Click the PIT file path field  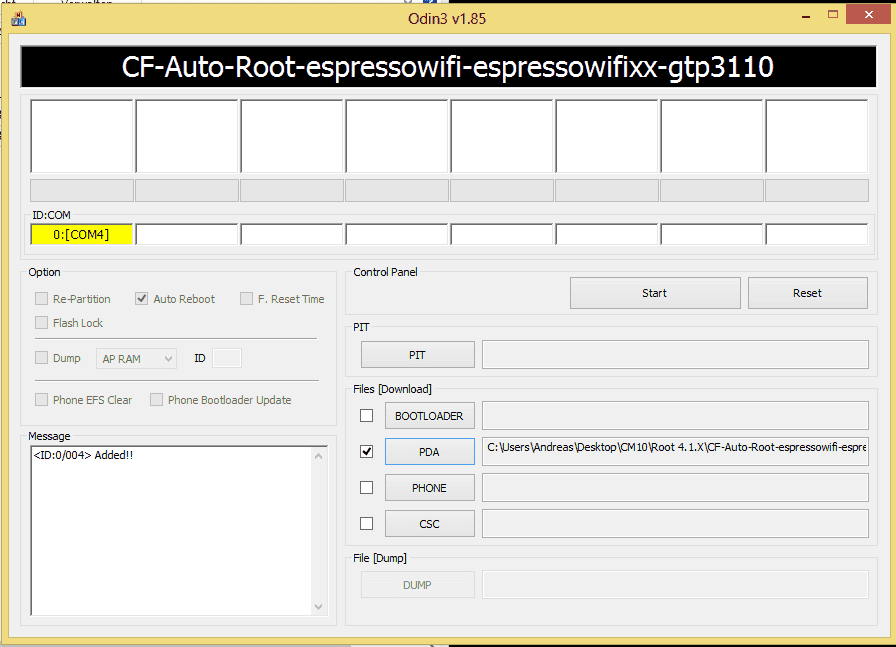point(675,355)
